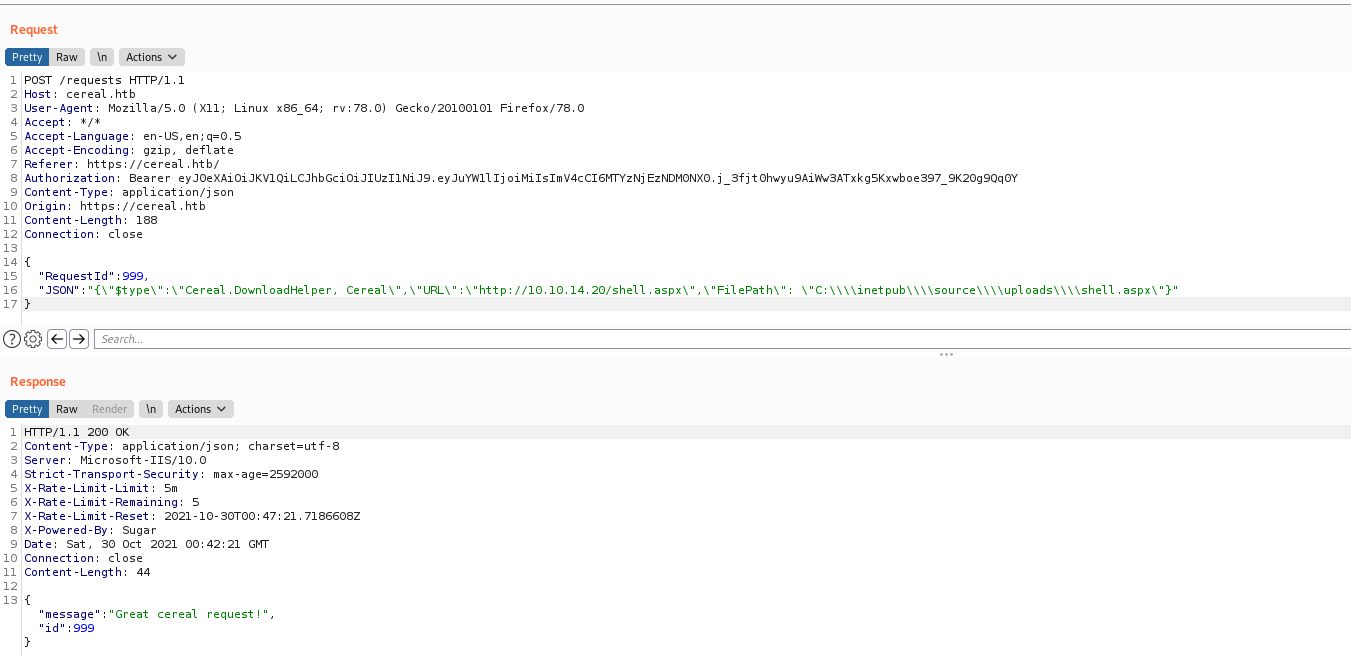Toggle \n display in Request panel
This screenshot has height=657, width=1351.
tap(102, 57)
